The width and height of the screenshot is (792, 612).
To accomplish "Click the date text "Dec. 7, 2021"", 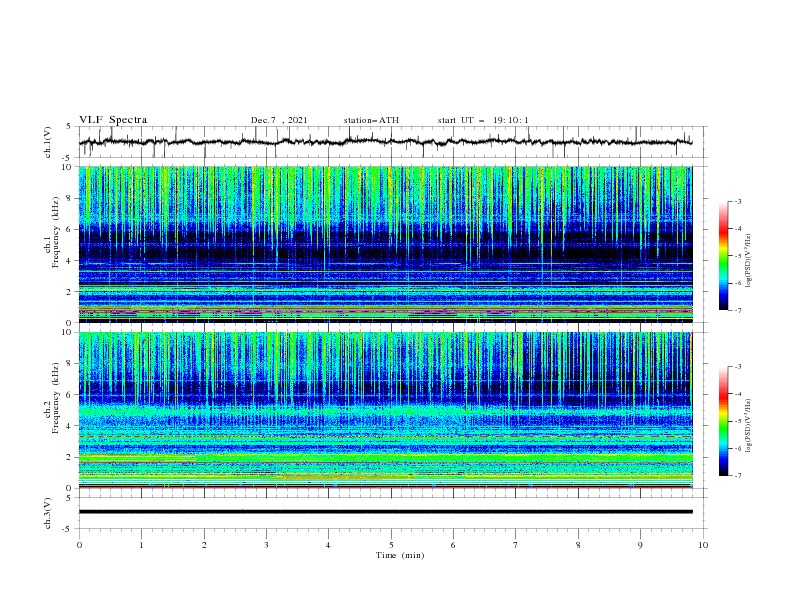I will [x=279, y=120].
